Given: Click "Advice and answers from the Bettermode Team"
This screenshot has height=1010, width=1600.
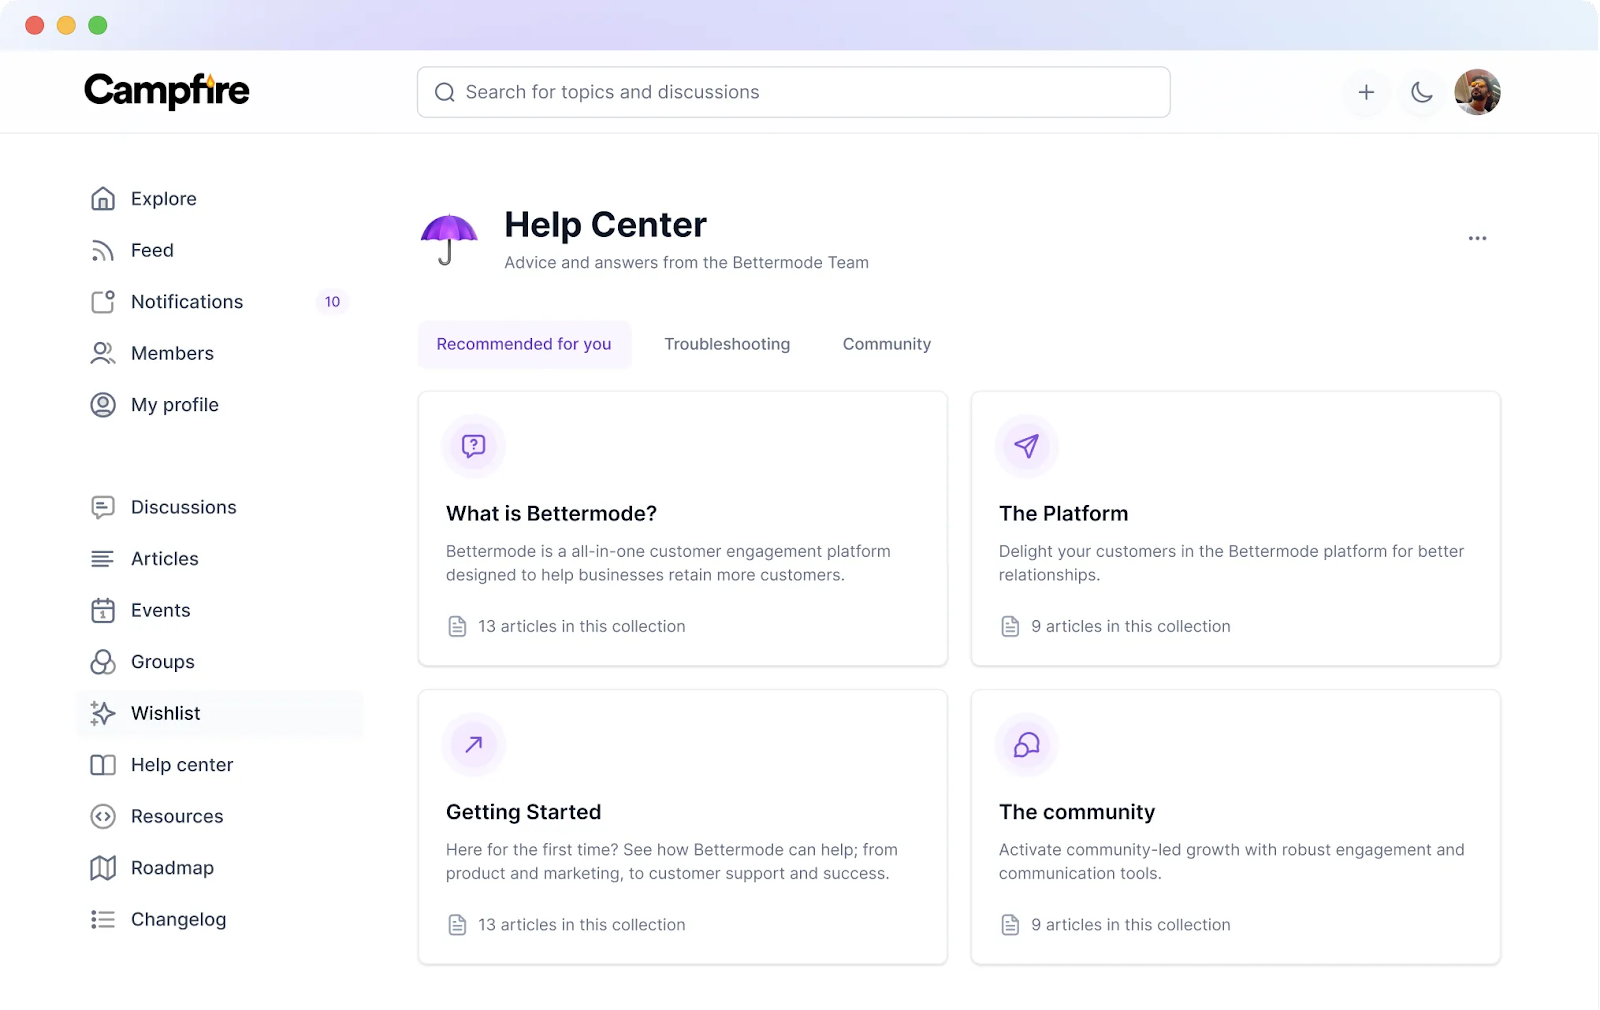Looking at the screenshot, I should pos(686,263).
